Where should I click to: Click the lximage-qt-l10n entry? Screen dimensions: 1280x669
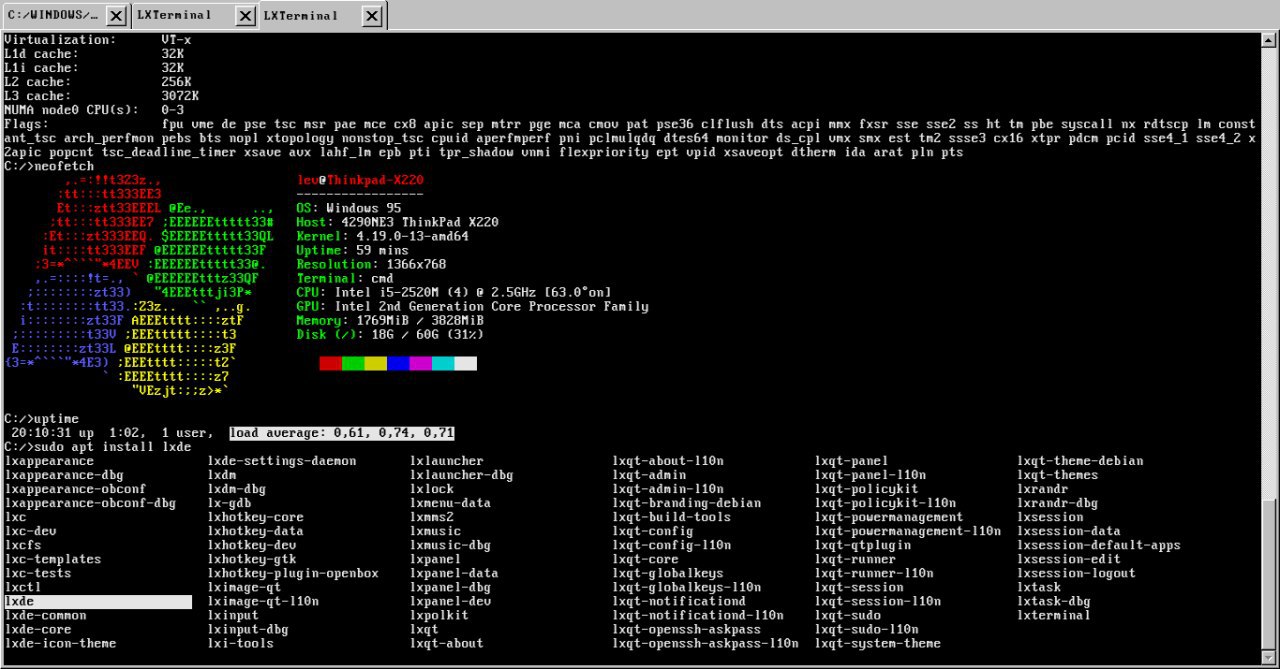pos(263,601)
